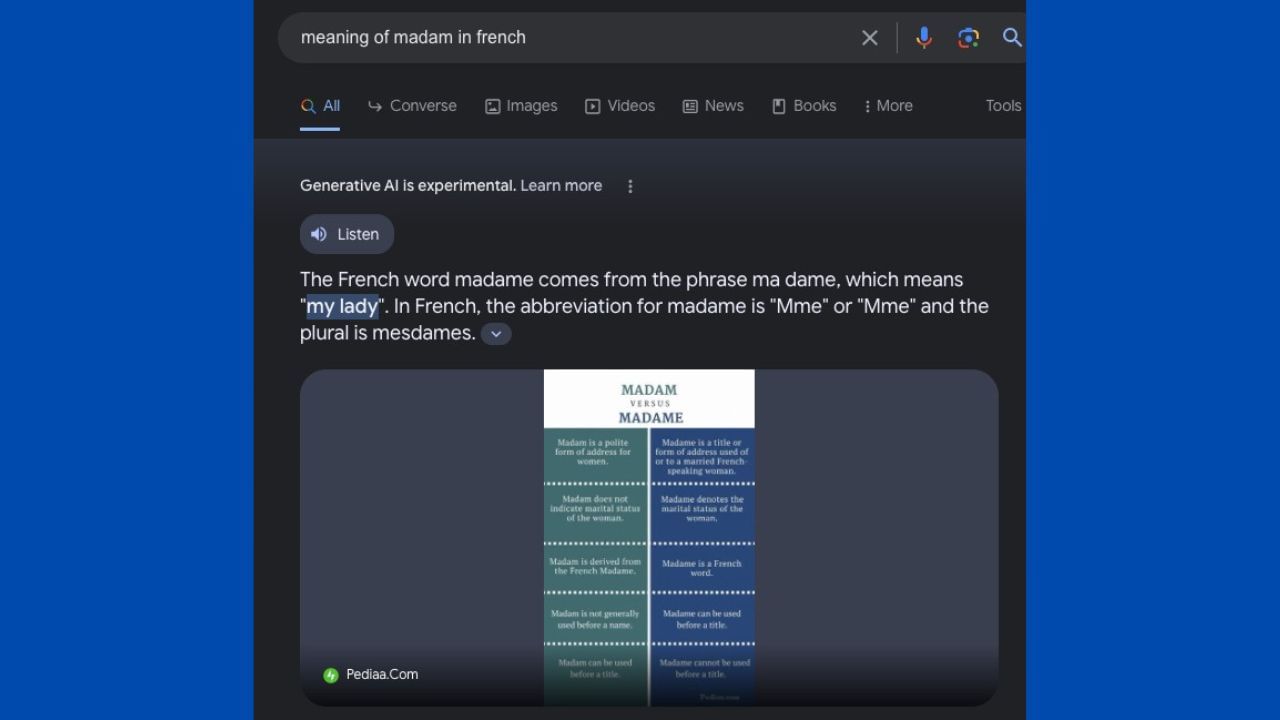Expand the AI answer with the chevron
Viewport: 1280px width, 720px height.
tap(496, 334)
